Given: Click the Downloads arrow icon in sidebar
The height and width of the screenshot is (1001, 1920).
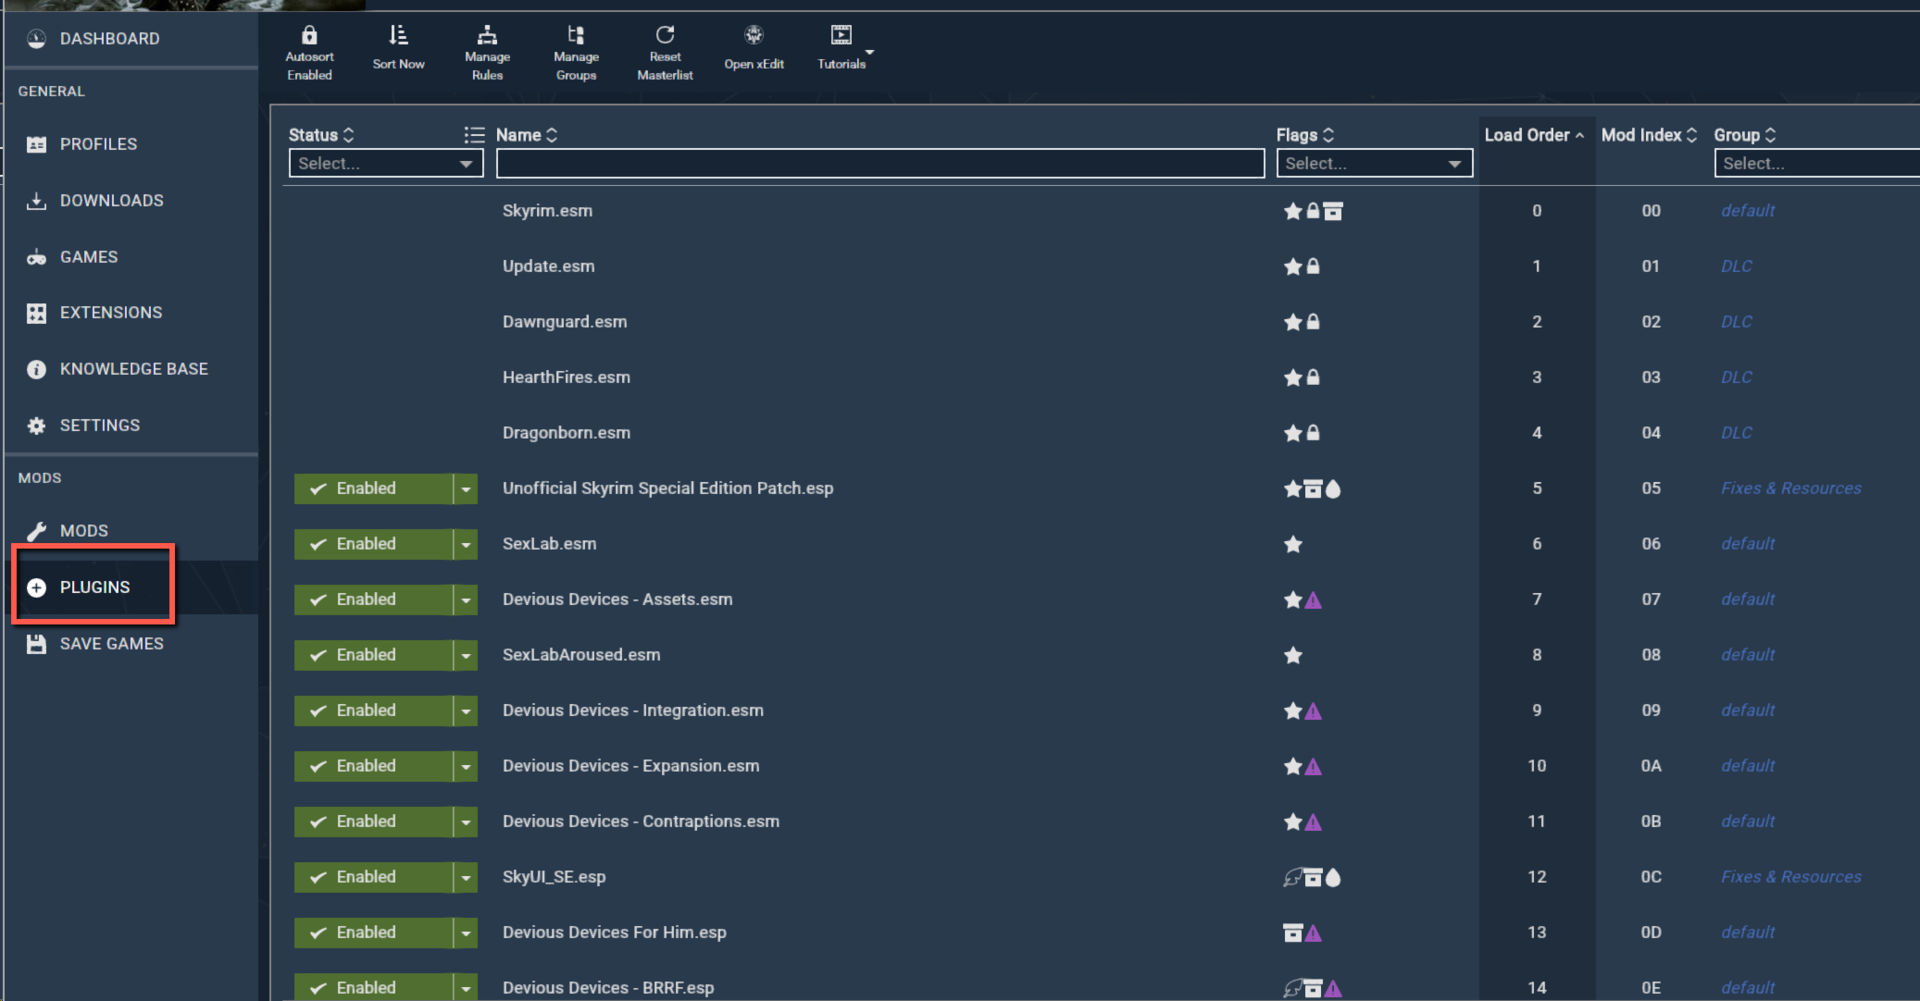Looking at the screenshot, I should [36, 201].
